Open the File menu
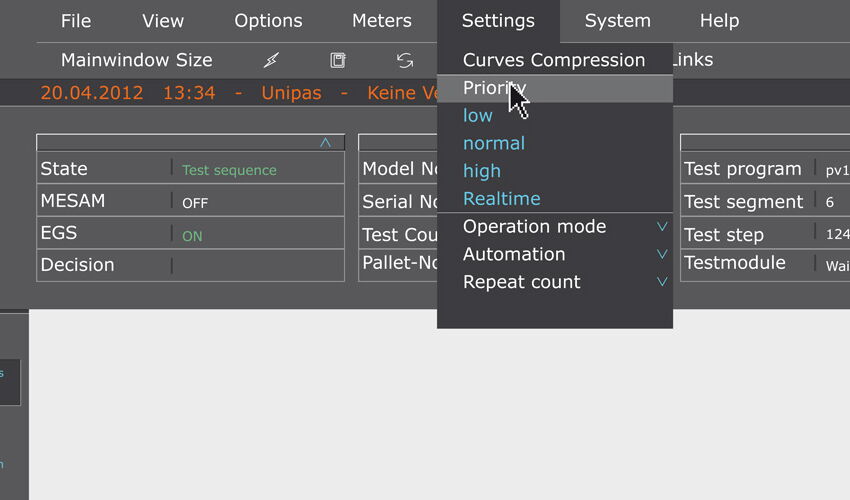The height and width of the screenshot is (500, 850). (76, 21)
